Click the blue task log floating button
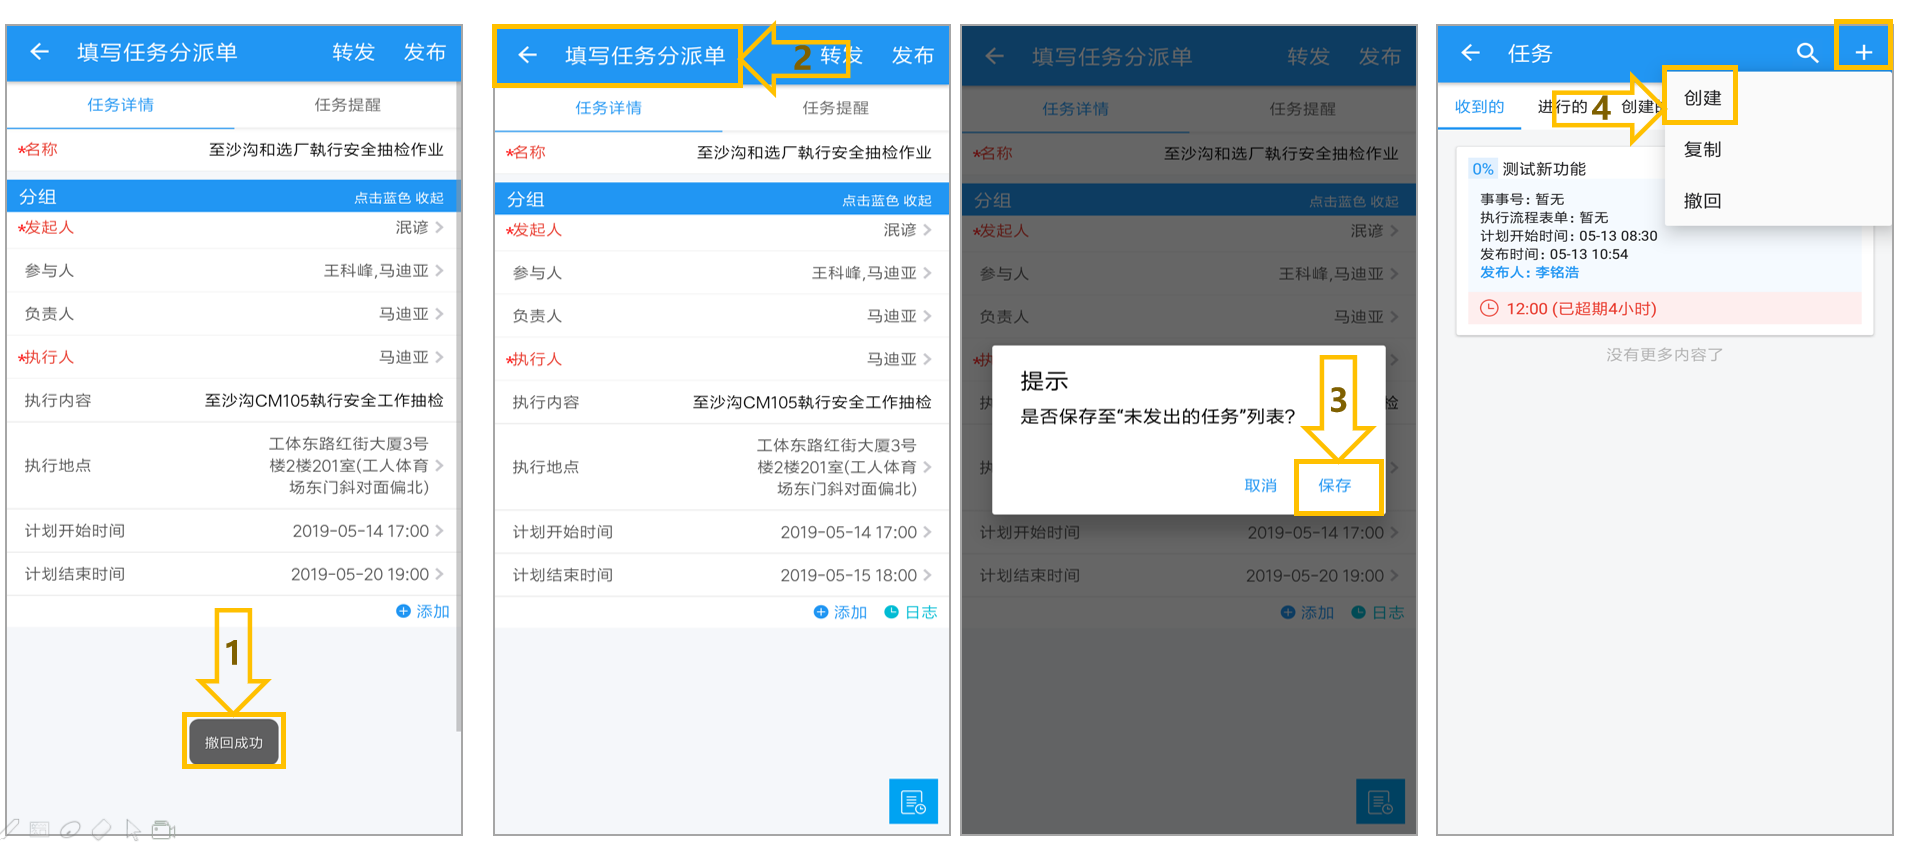This screenshot has width=1908, height=851. (x=913, y=801)
